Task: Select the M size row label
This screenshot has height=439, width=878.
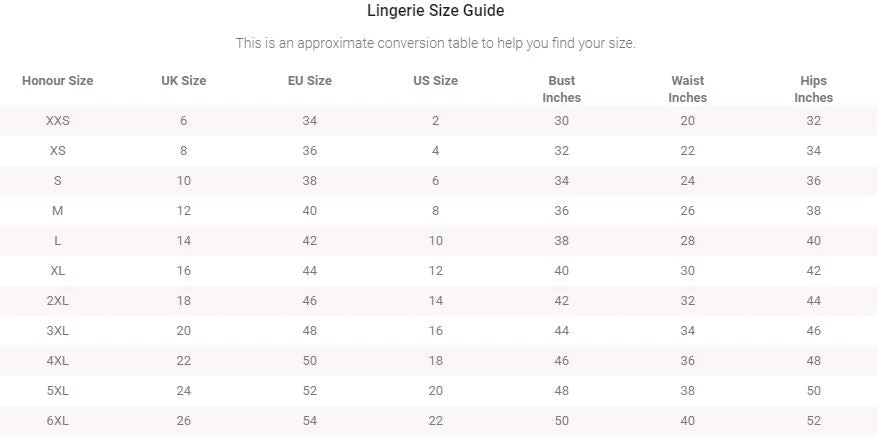Action: point(58,211)
